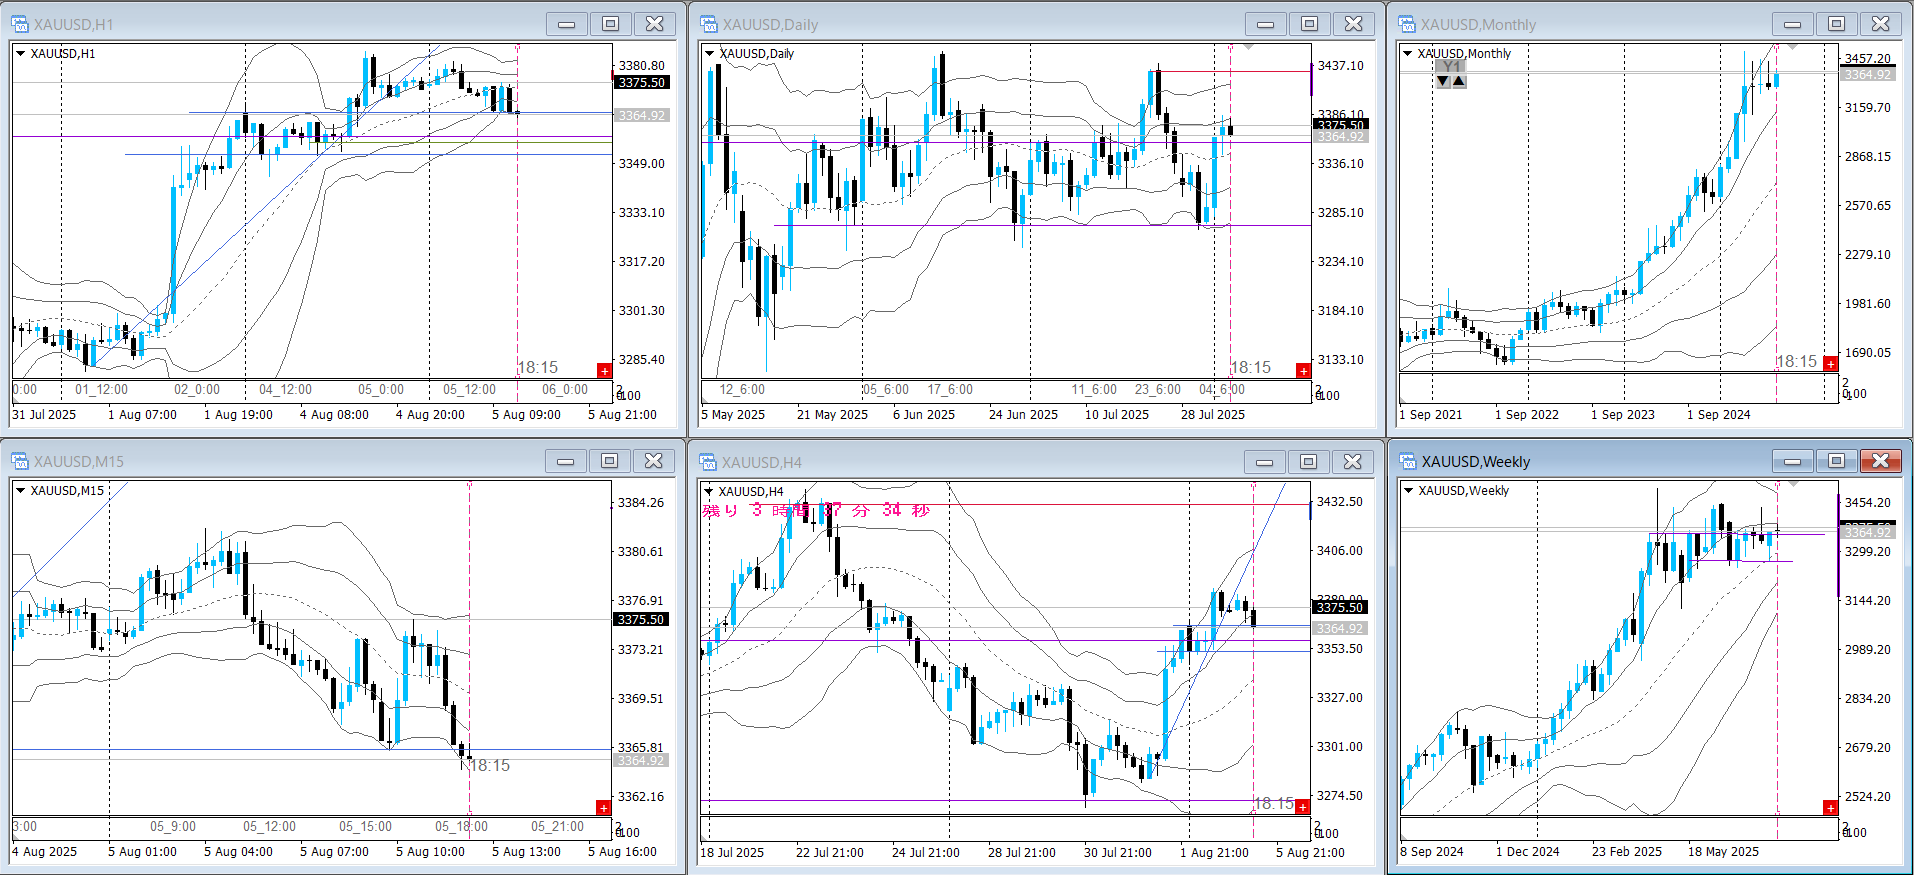
Task: Open the triangle menu beside XAUUSD,H4 label
Action: click(x=709, y=491)
